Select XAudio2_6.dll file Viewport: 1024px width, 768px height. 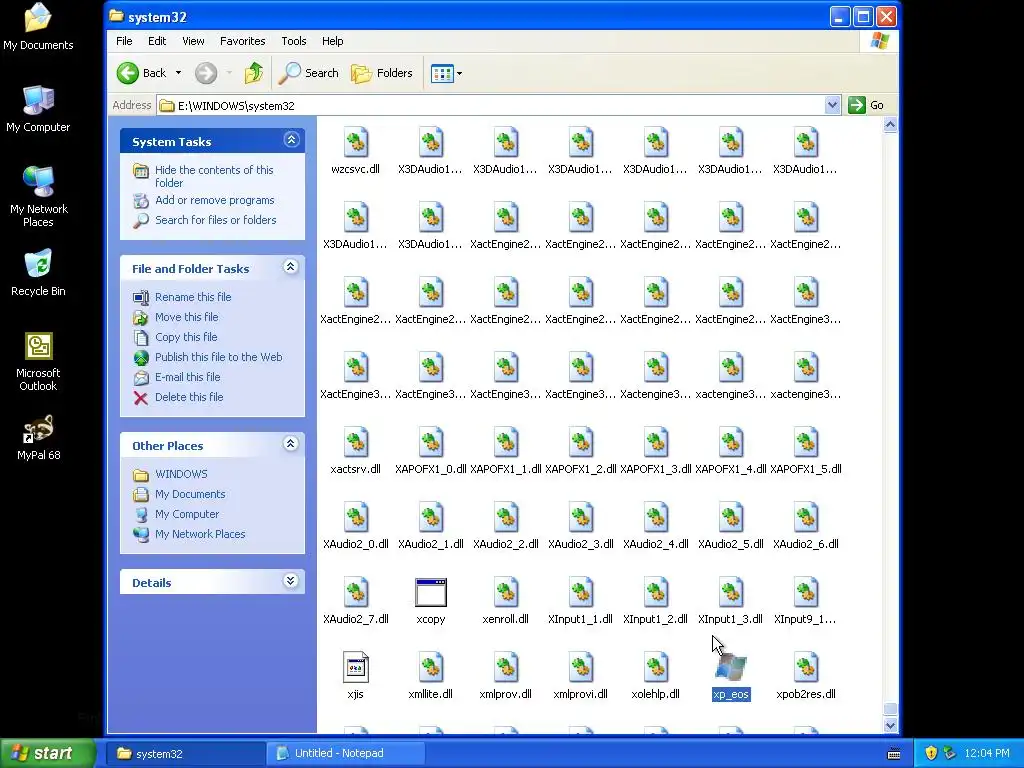(x=806, y=517)
